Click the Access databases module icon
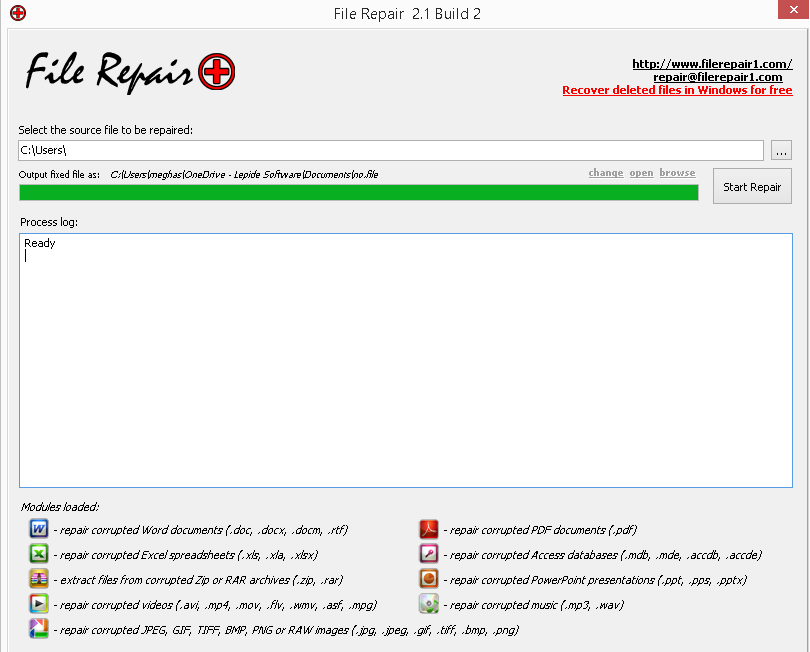The height and width of the screenshot is (652, 810). 429,554
